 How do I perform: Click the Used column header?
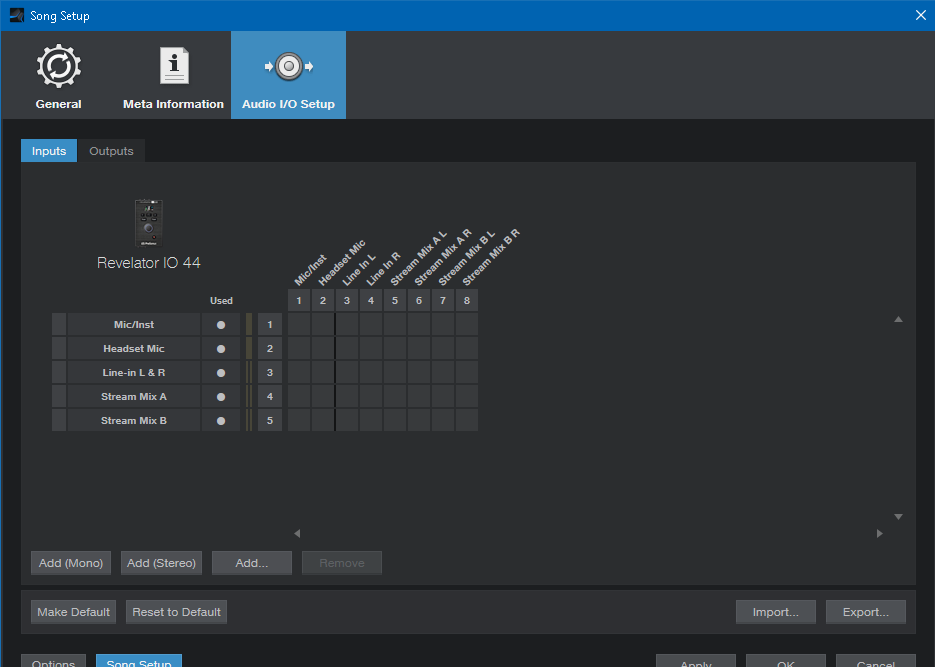click(x=221, y=300)
